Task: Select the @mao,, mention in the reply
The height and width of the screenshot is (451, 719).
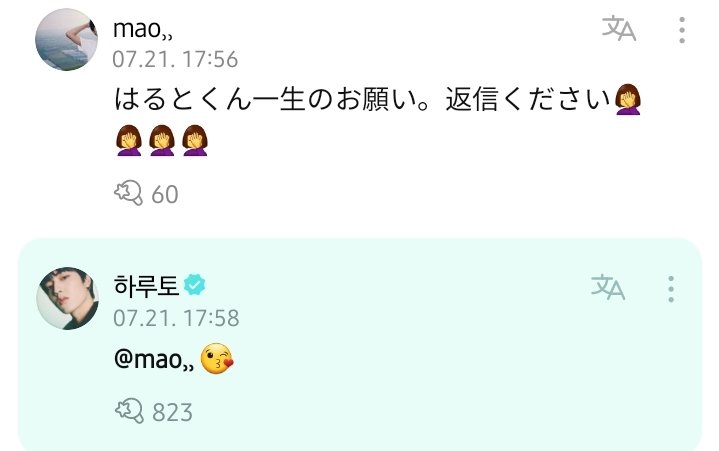Action: (154, 359)
